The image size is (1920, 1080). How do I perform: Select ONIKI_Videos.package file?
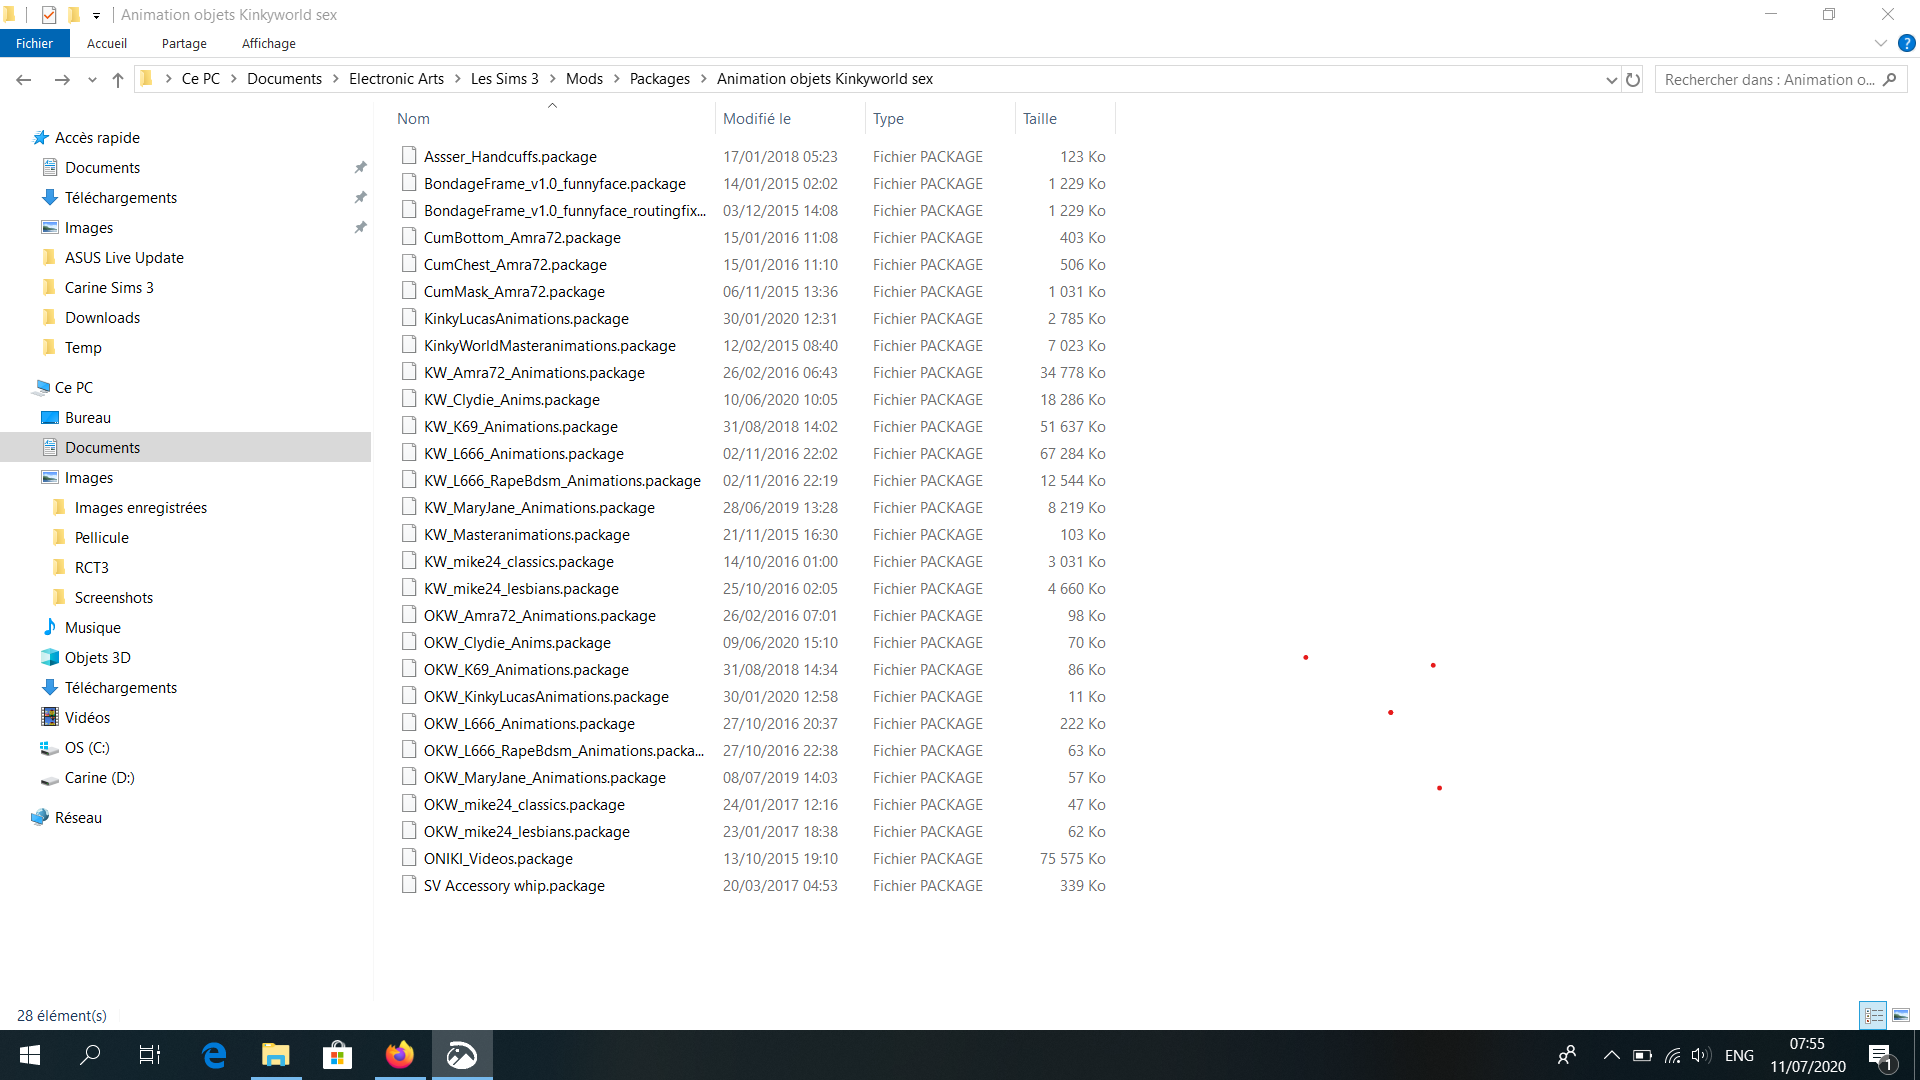[x=498, y=859]
